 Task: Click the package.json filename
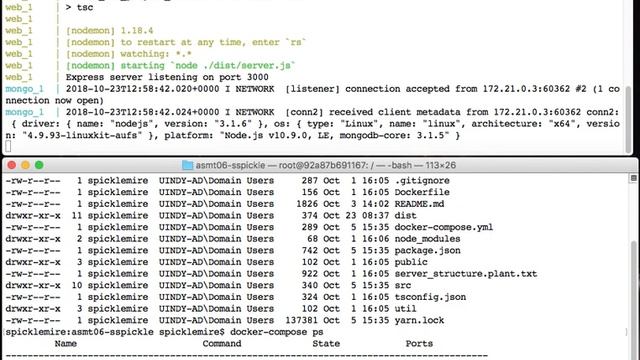point(427,250)
